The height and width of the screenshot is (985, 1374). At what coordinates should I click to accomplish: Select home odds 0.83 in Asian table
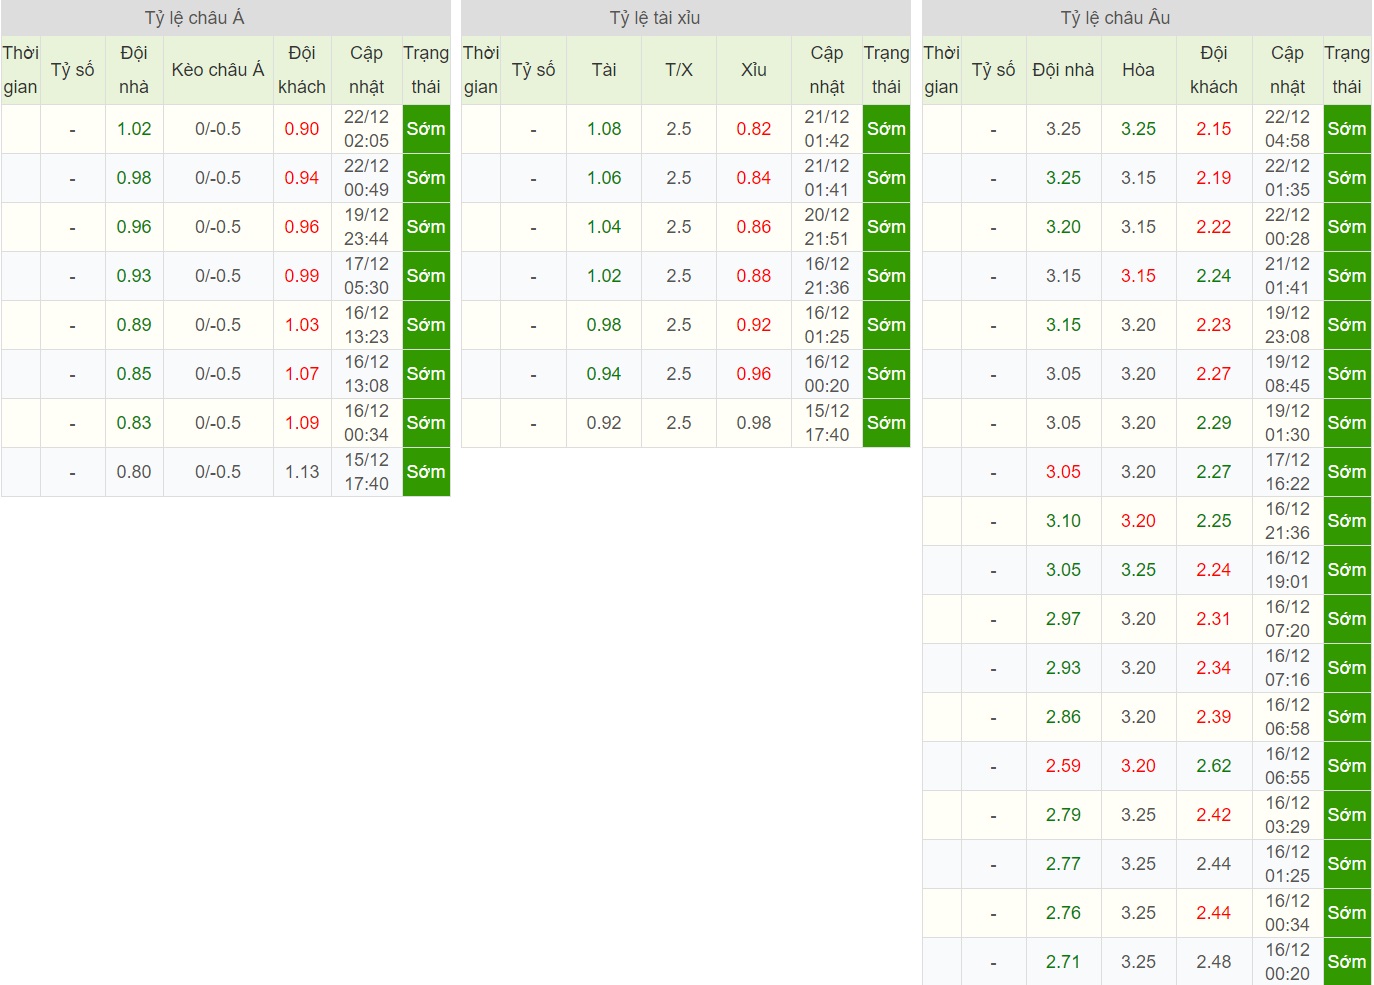[x=134, y=423]
